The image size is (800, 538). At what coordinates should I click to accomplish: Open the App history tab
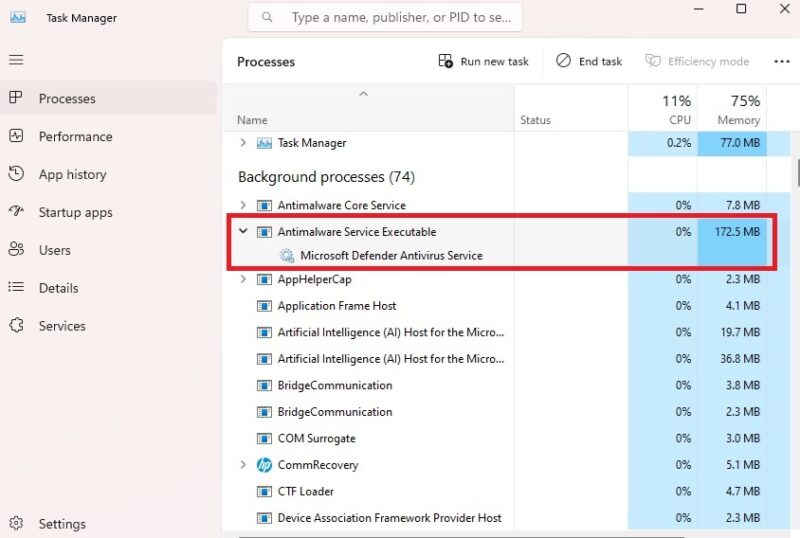coord(72,175)
